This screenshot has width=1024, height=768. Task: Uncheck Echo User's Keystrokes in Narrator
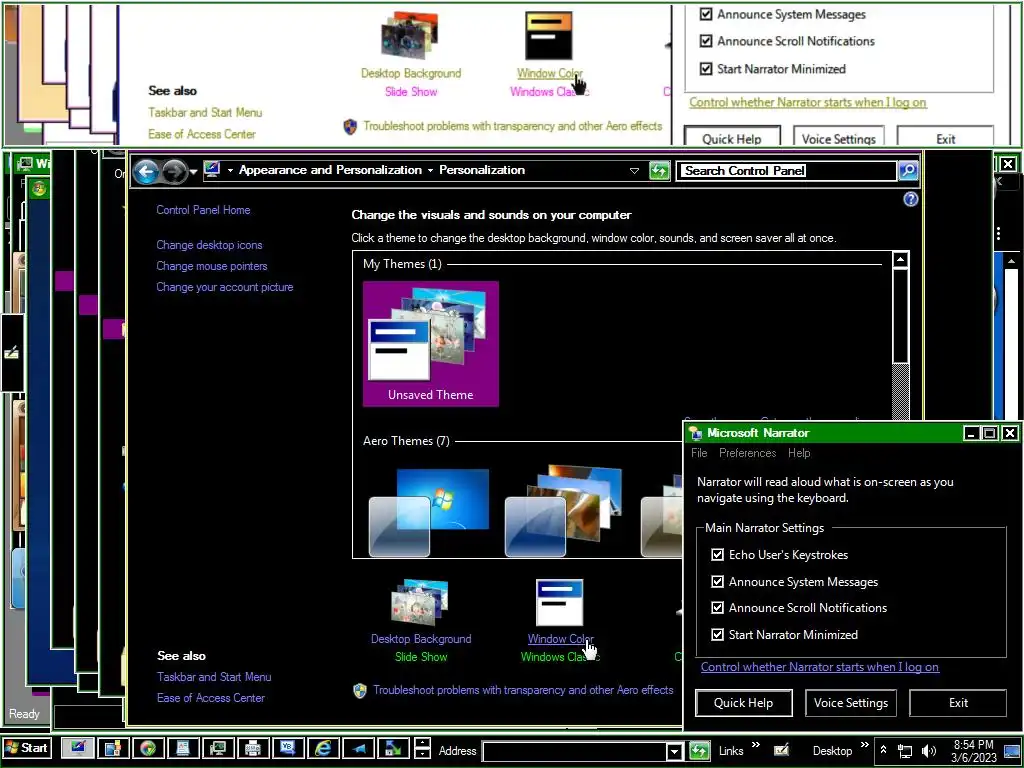point(717,554)
